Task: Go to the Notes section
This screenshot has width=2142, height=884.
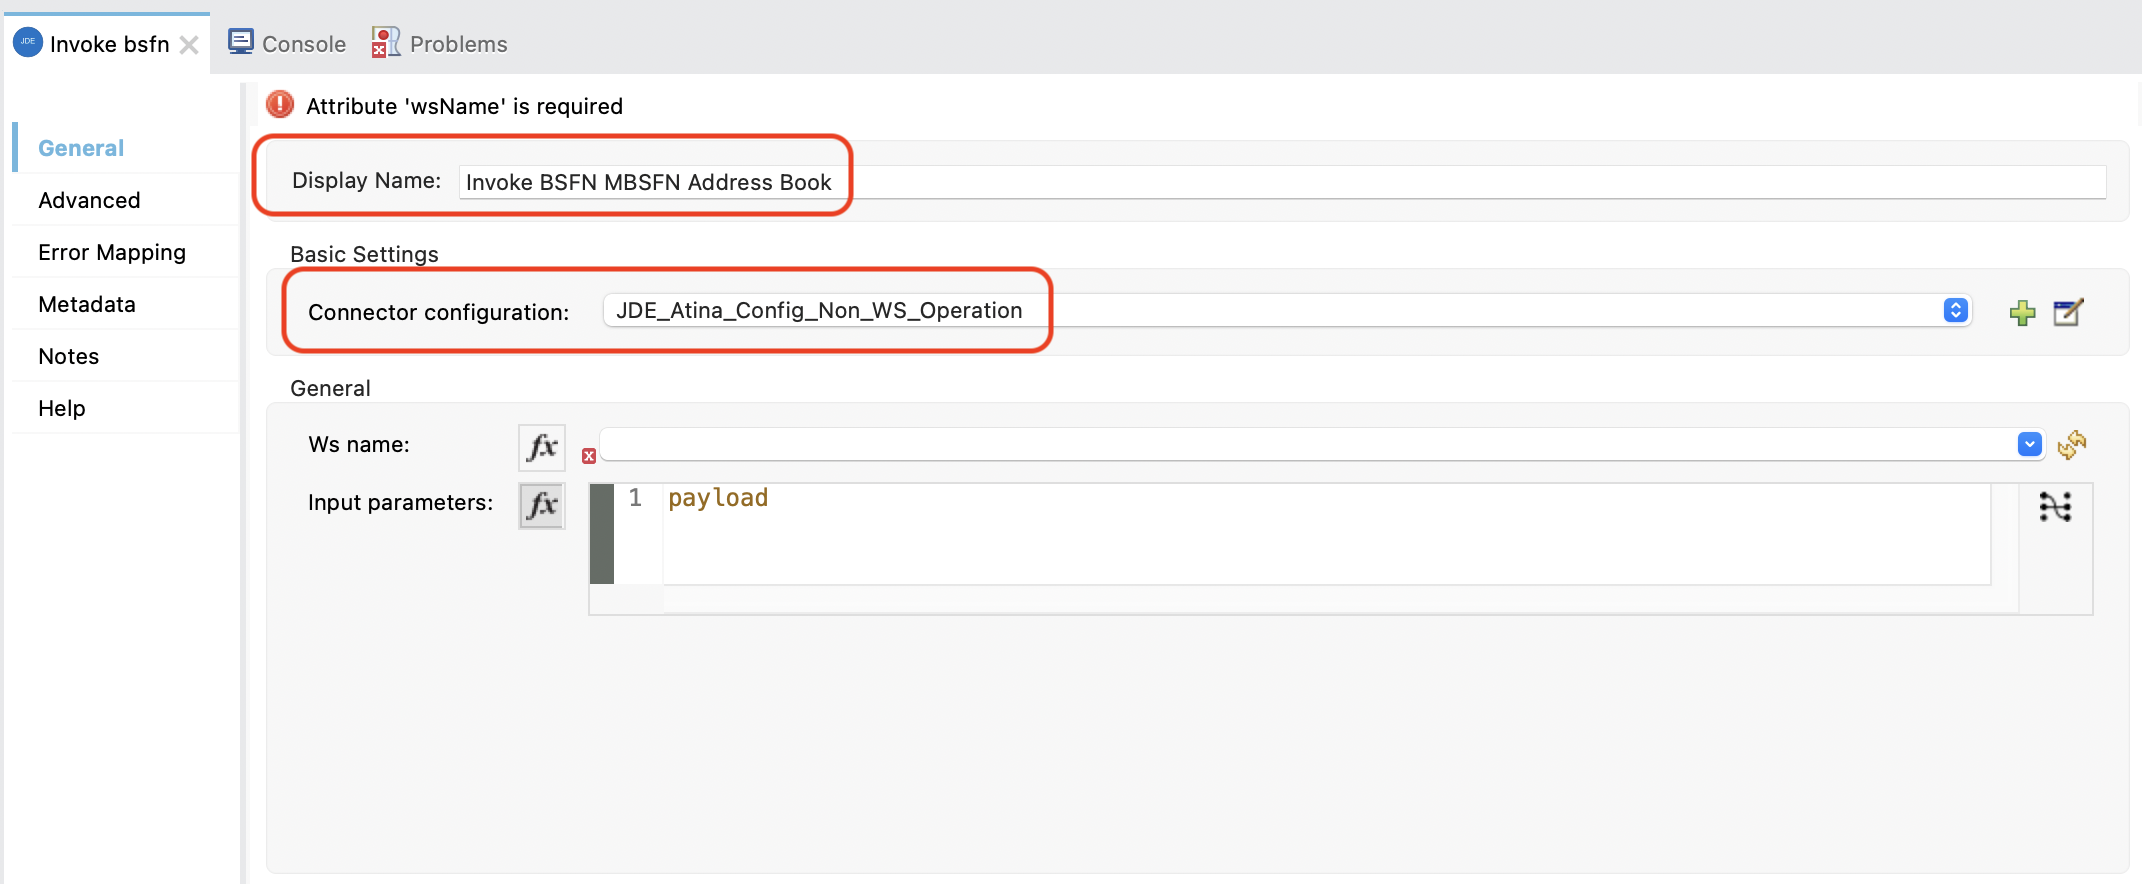Action: 69,356
